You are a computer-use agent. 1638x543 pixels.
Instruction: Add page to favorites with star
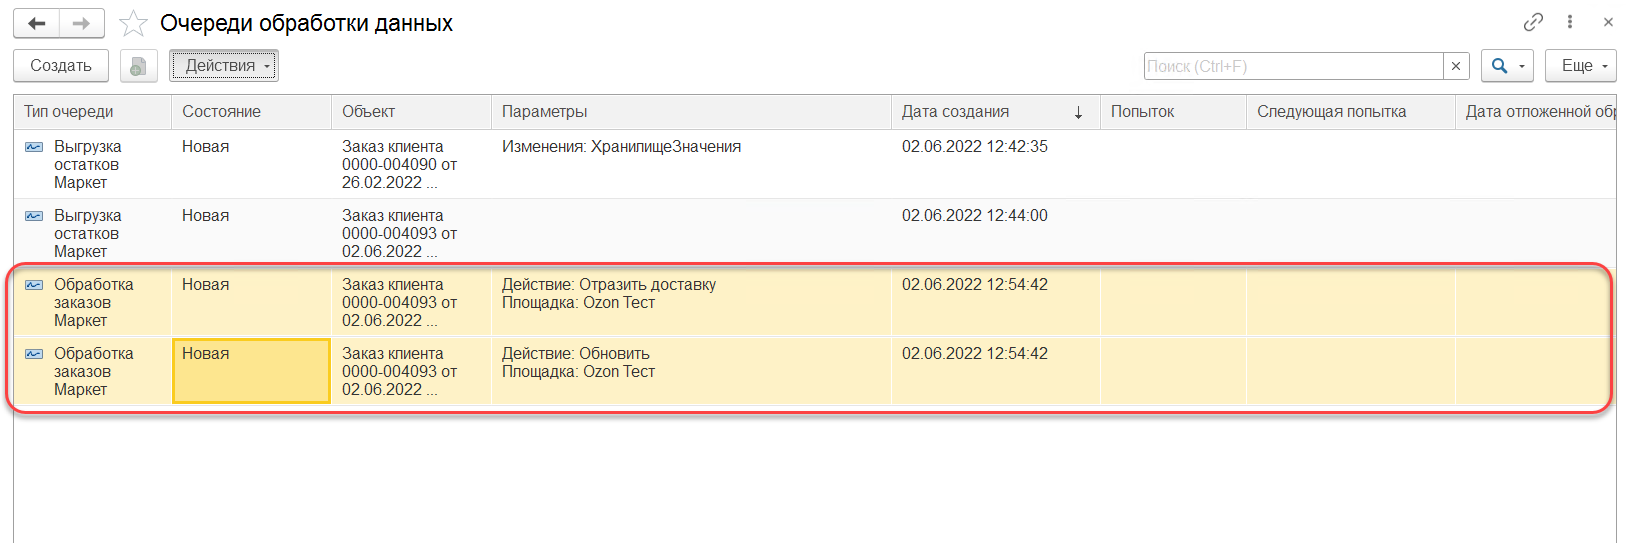133,23
